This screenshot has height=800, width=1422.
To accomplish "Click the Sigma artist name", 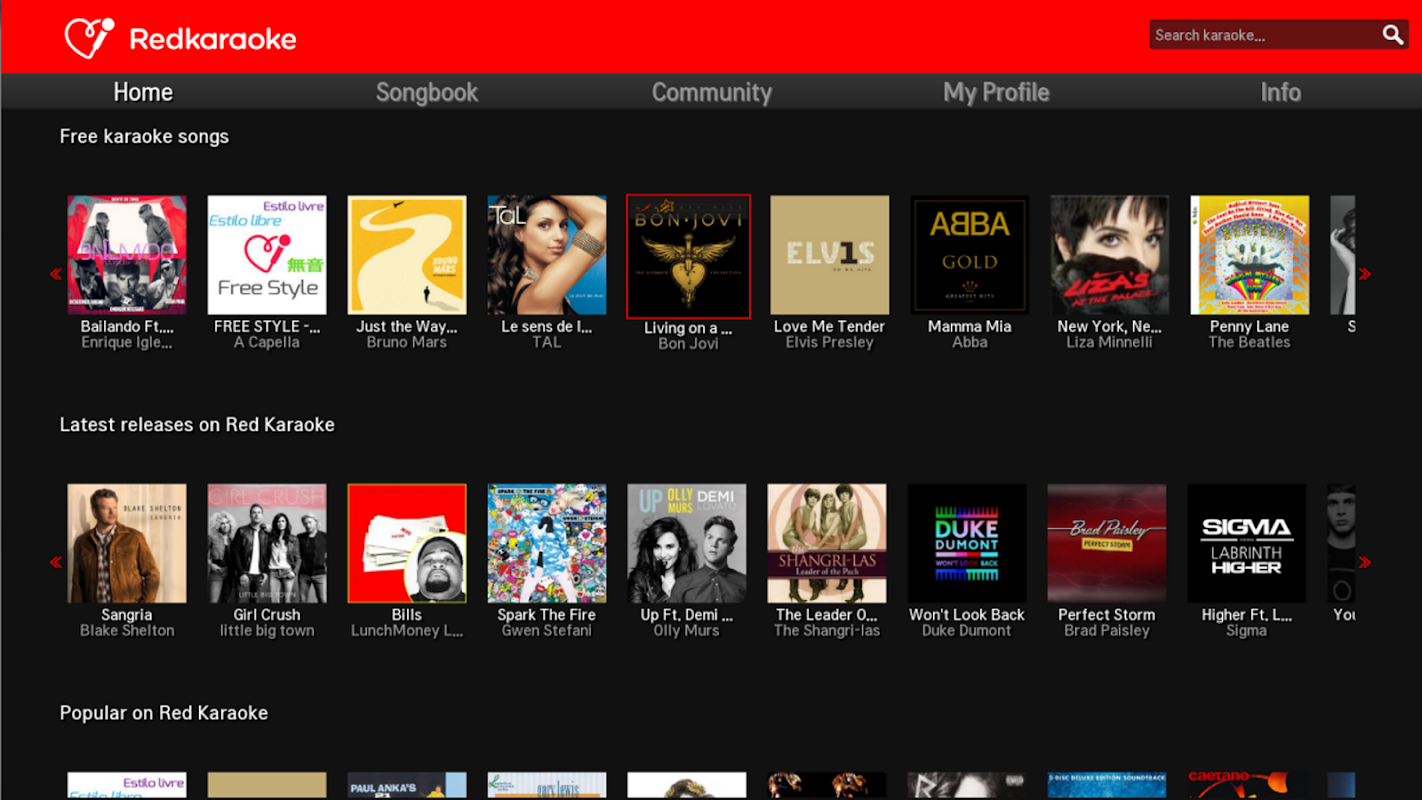I will [1247, 631].
